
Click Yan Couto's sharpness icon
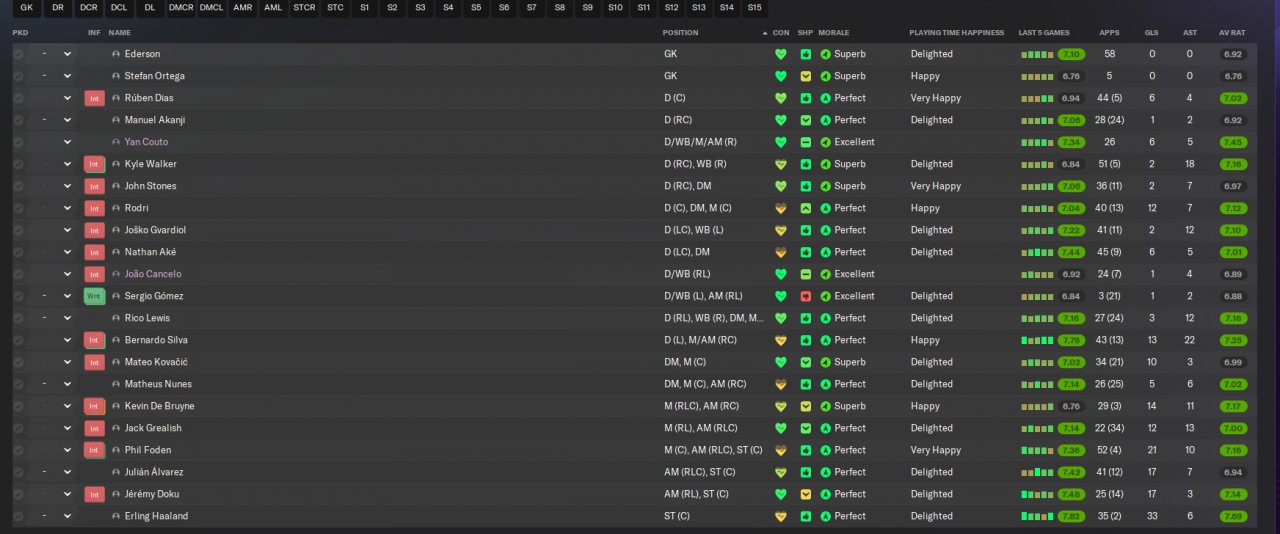point(806,142)
